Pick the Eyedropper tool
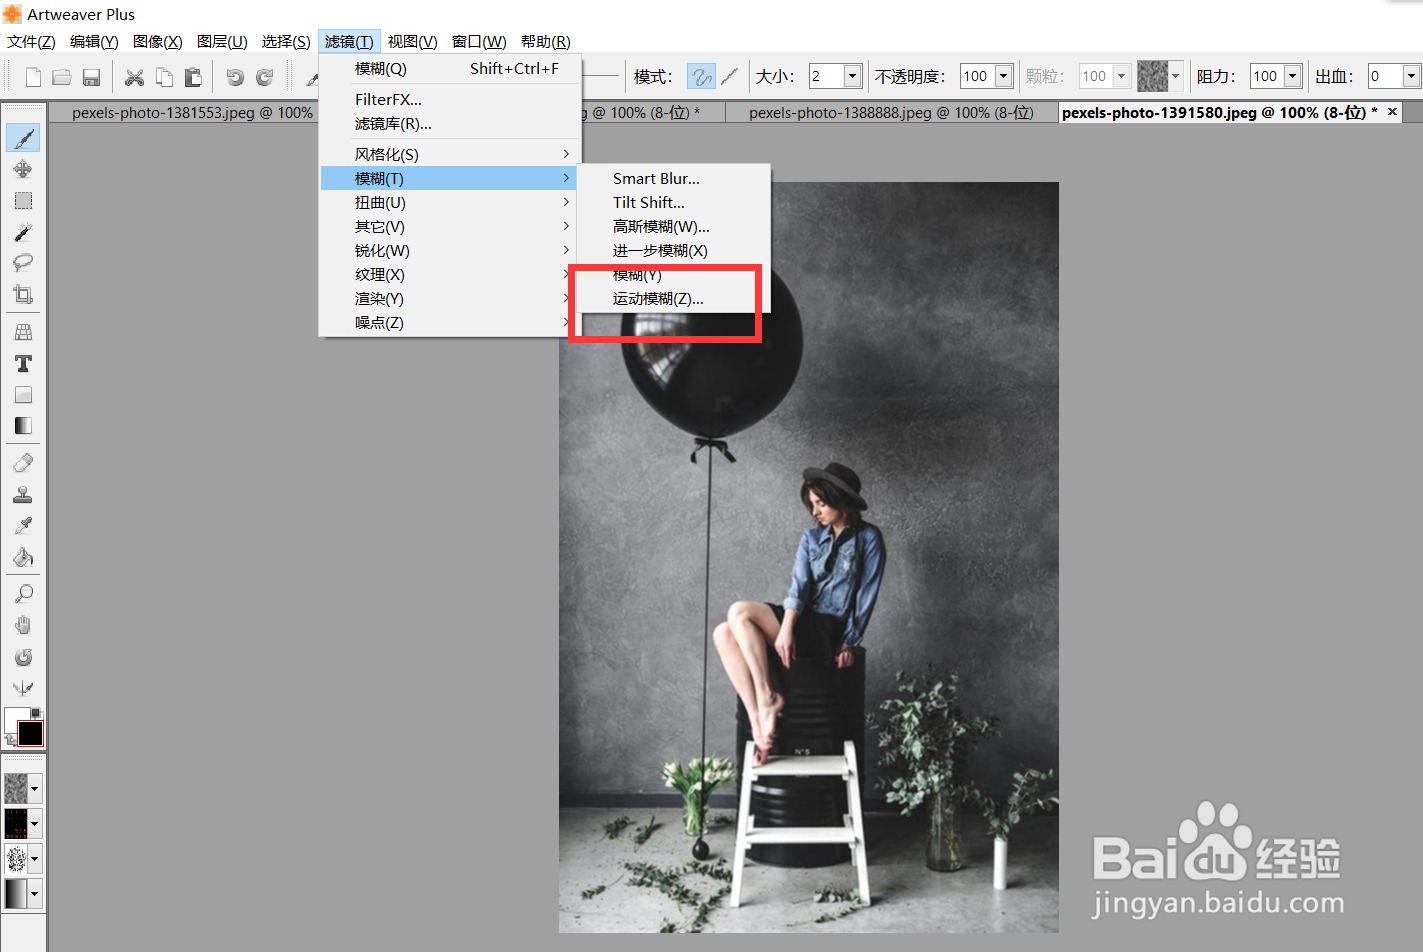The height and width of the screenshot is (952, 1423). 23,526
